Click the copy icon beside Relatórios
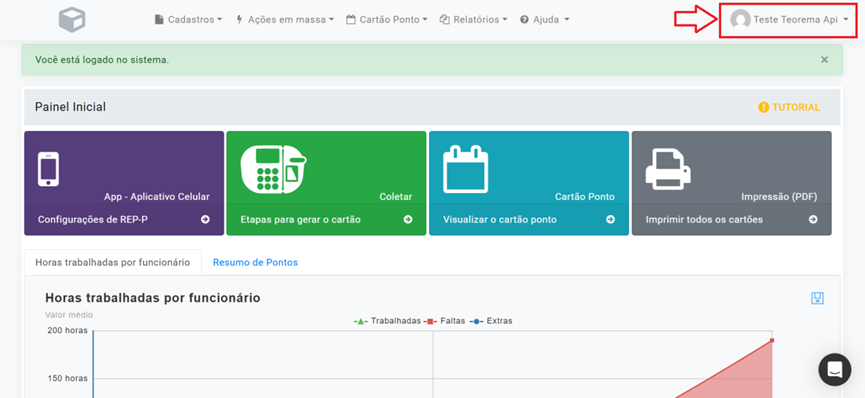The image size is (865, 398). pos(445,19)
